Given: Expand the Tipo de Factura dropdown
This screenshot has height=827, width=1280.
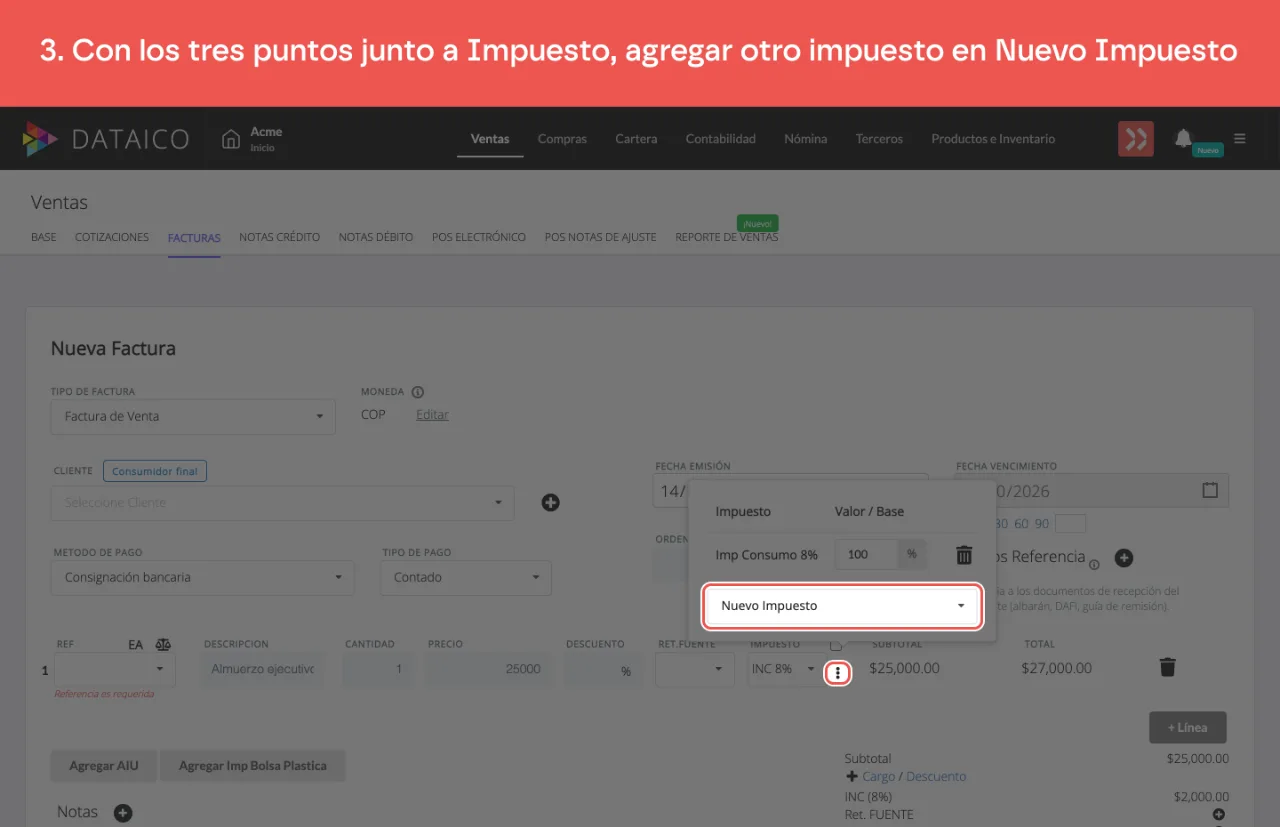Looking at the screenshot, I should [193, 416].
